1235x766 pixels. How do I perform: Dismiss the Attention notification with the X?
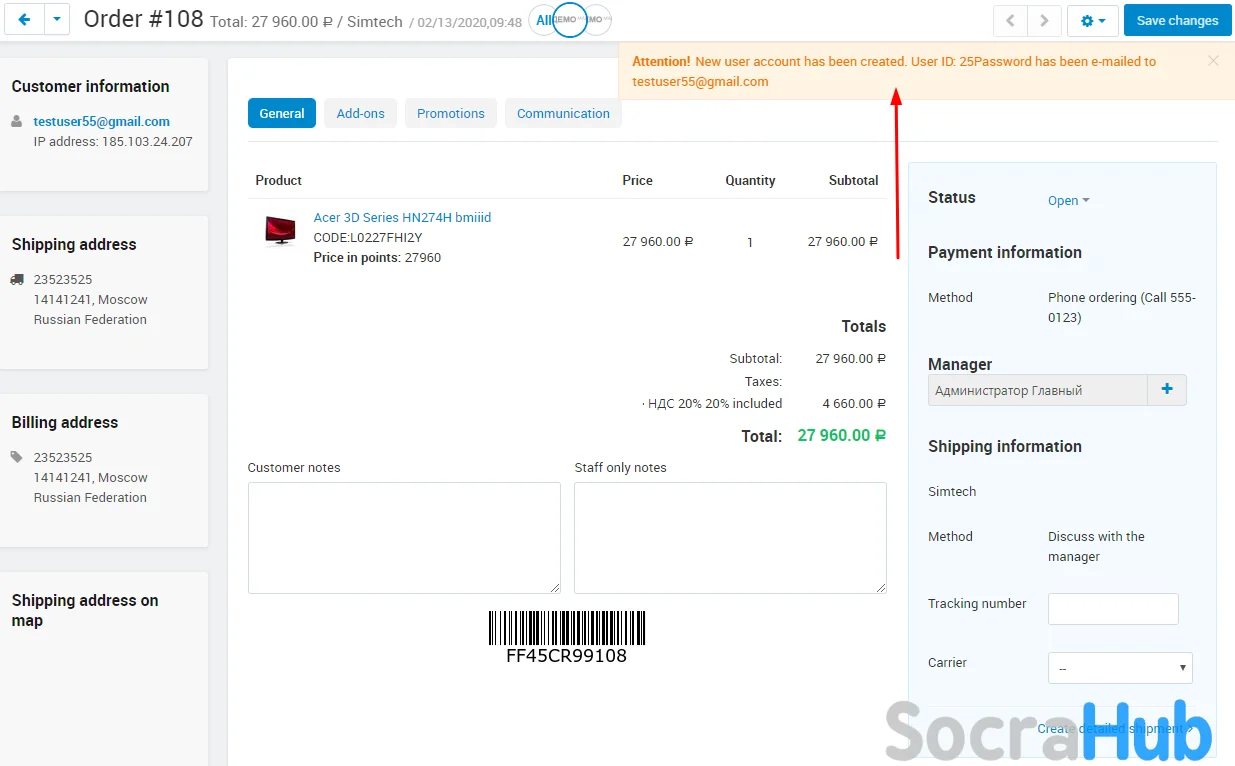(1213, 61)
